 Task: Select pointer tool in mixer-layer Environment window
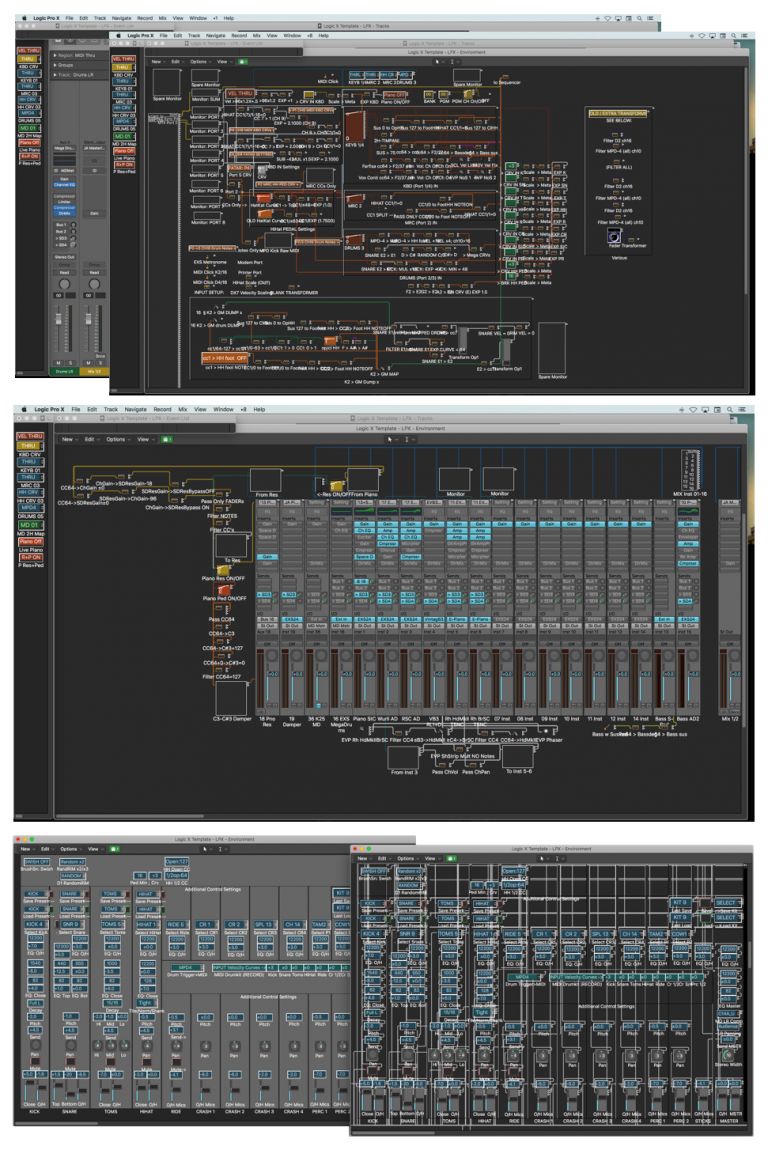(x=390, y=439)
